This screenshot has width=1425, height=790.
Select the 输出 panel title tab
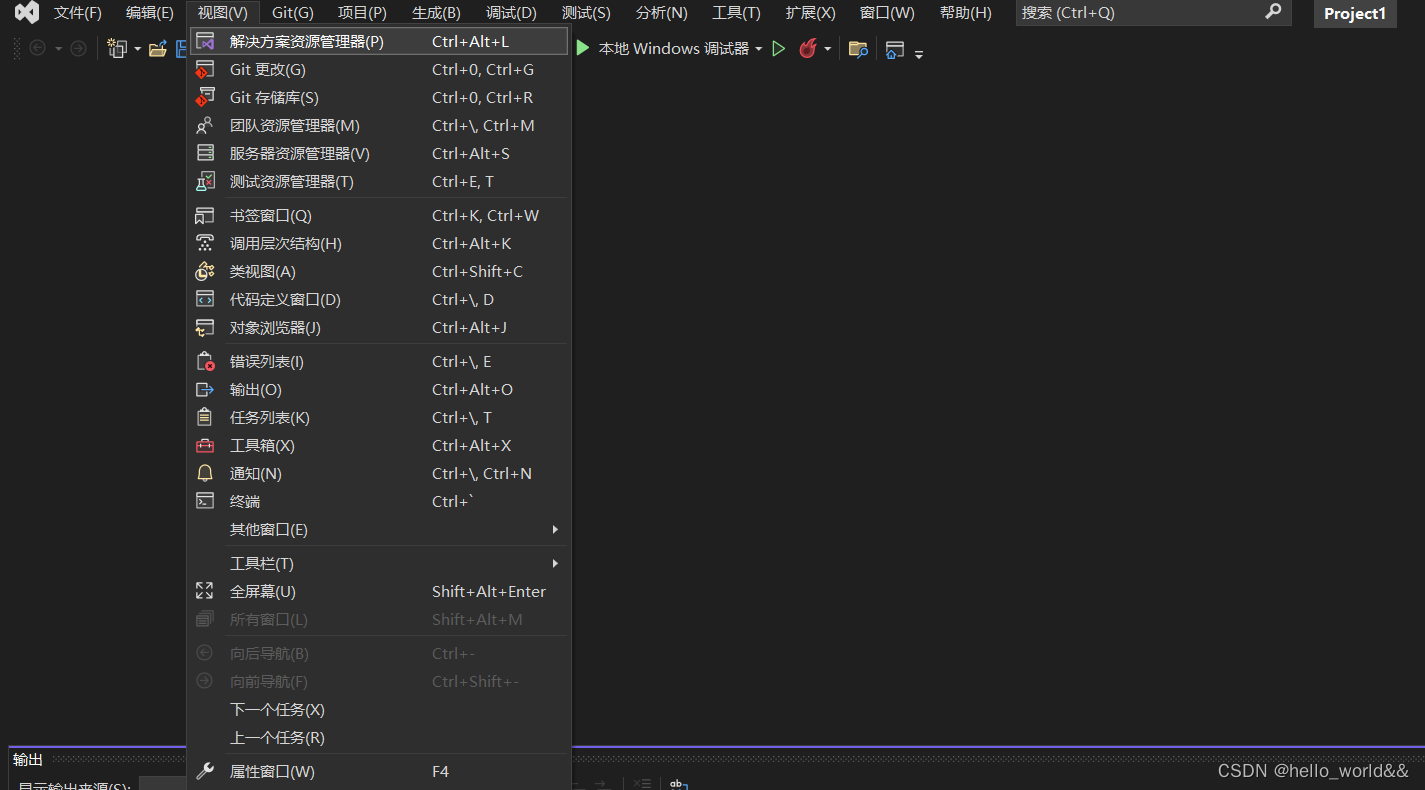tap(28, 760)
